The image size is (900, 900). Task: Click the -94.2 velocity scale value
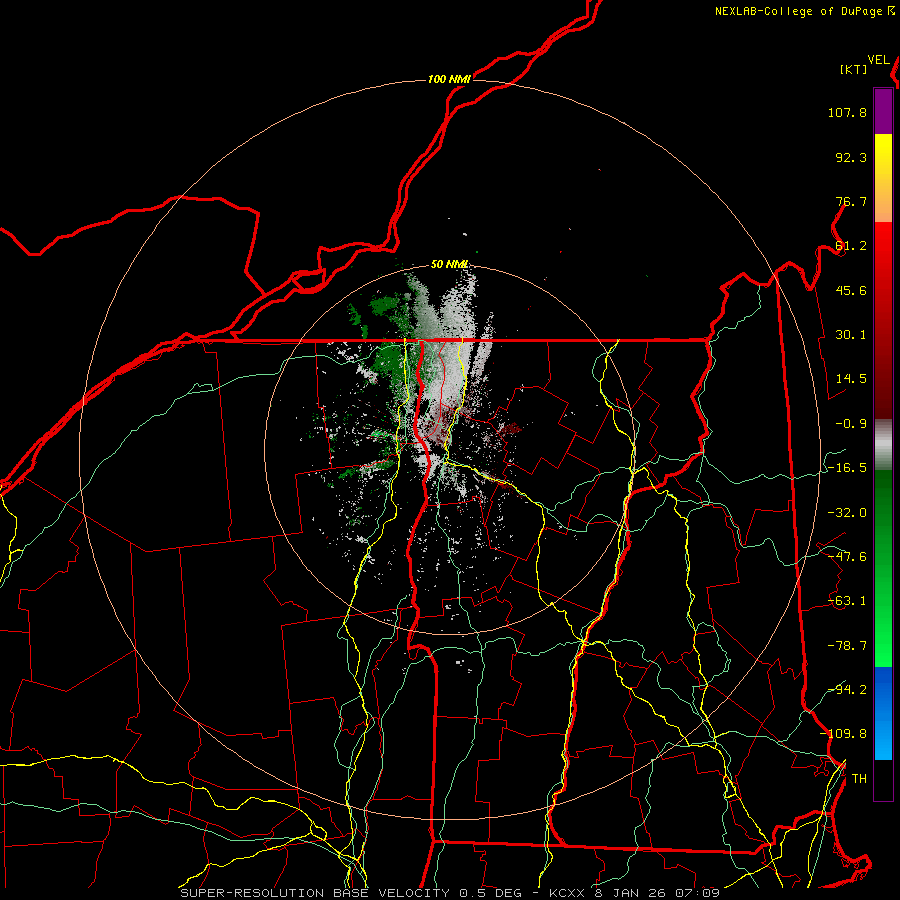pos(847,689)
